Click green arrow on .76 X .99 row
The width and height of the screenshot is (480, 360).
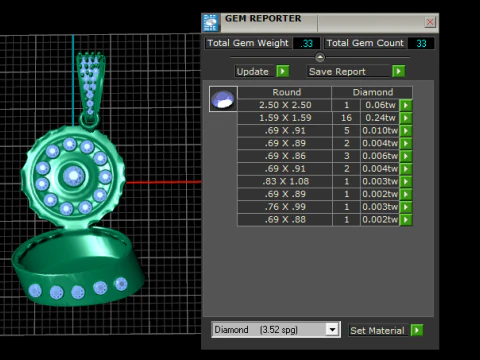click(406, 207)
